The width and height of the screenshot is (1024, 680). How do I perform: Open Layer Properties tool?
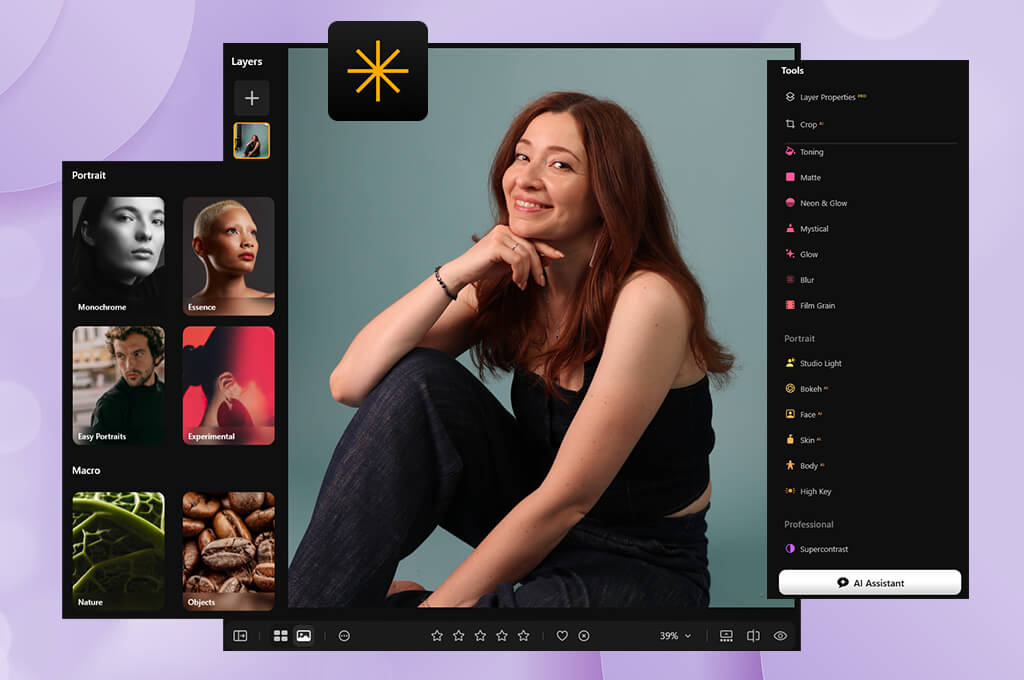825,97
